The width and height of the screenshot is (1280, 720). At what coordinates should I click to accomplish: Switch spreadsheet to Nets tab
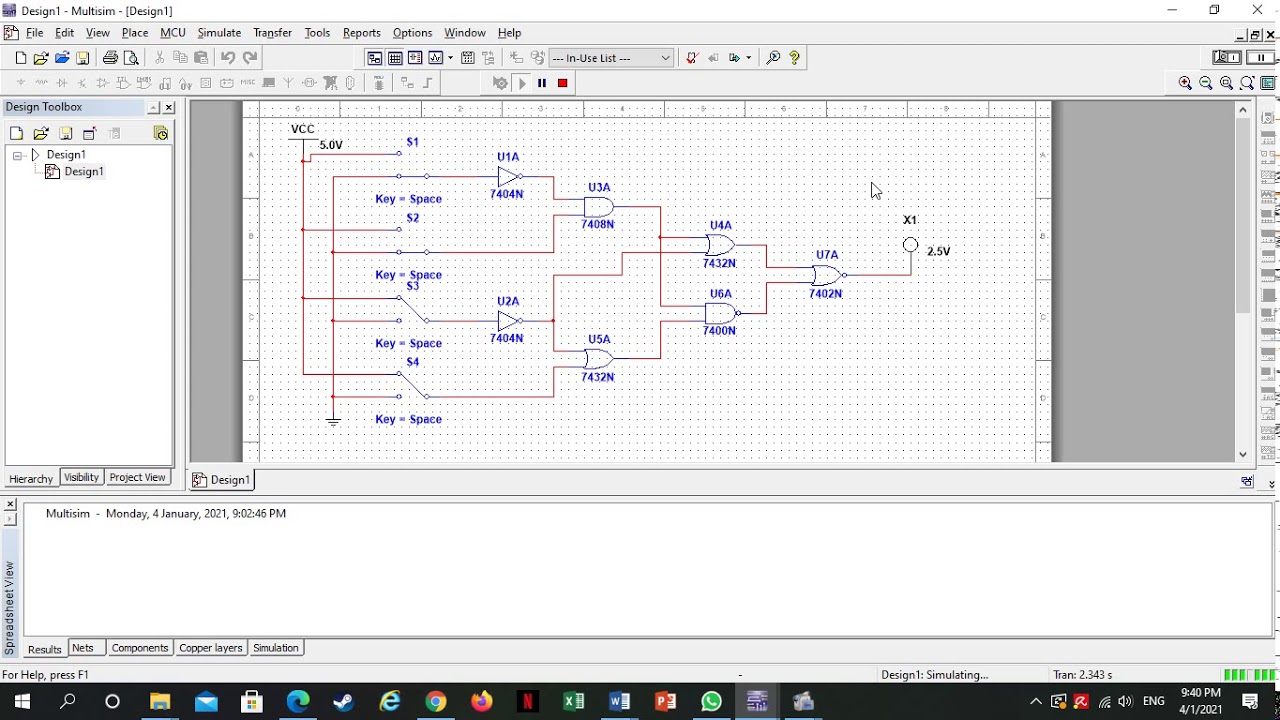click(83, 648)
